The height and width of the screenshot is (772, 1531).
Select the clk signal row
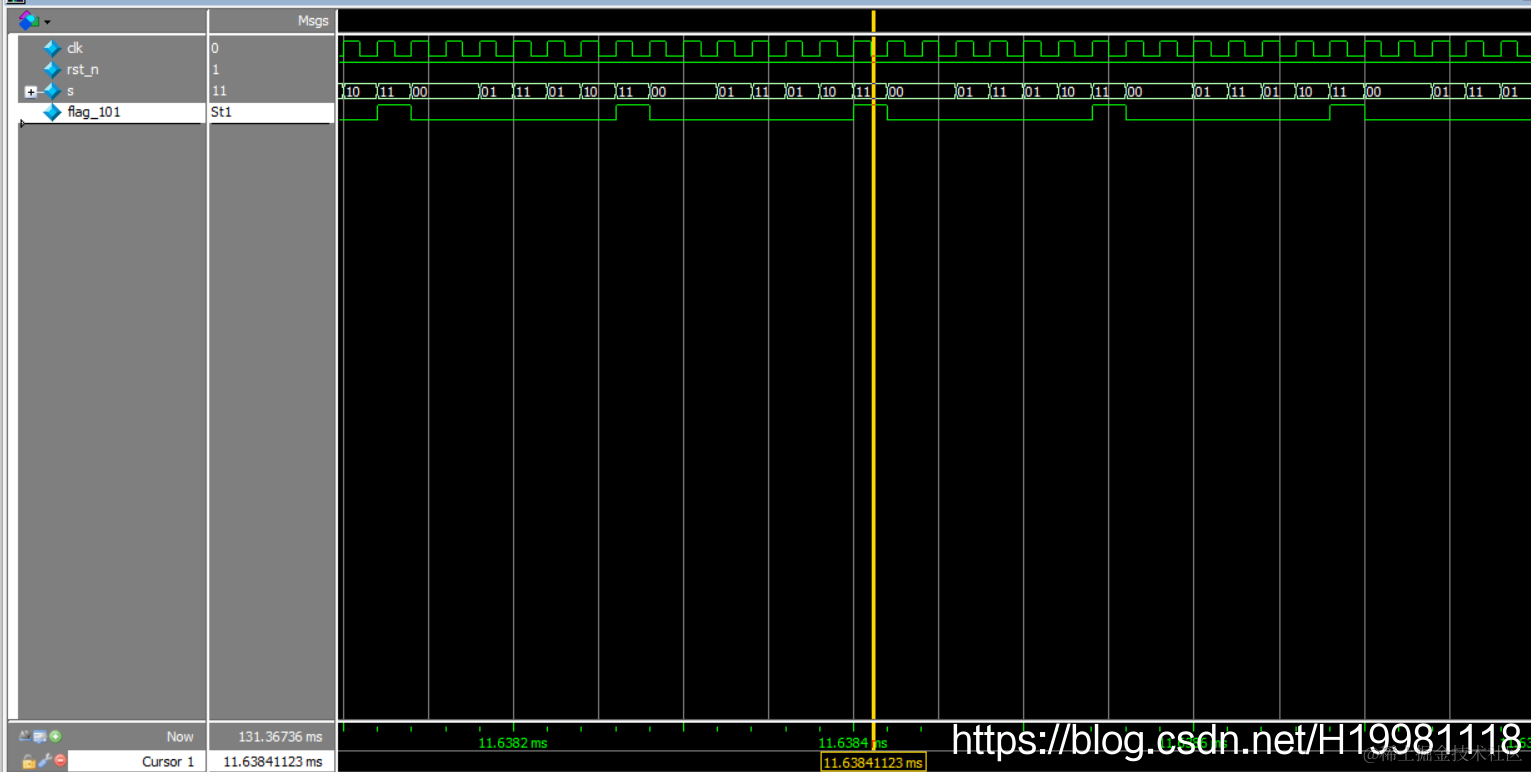[112, 48]
